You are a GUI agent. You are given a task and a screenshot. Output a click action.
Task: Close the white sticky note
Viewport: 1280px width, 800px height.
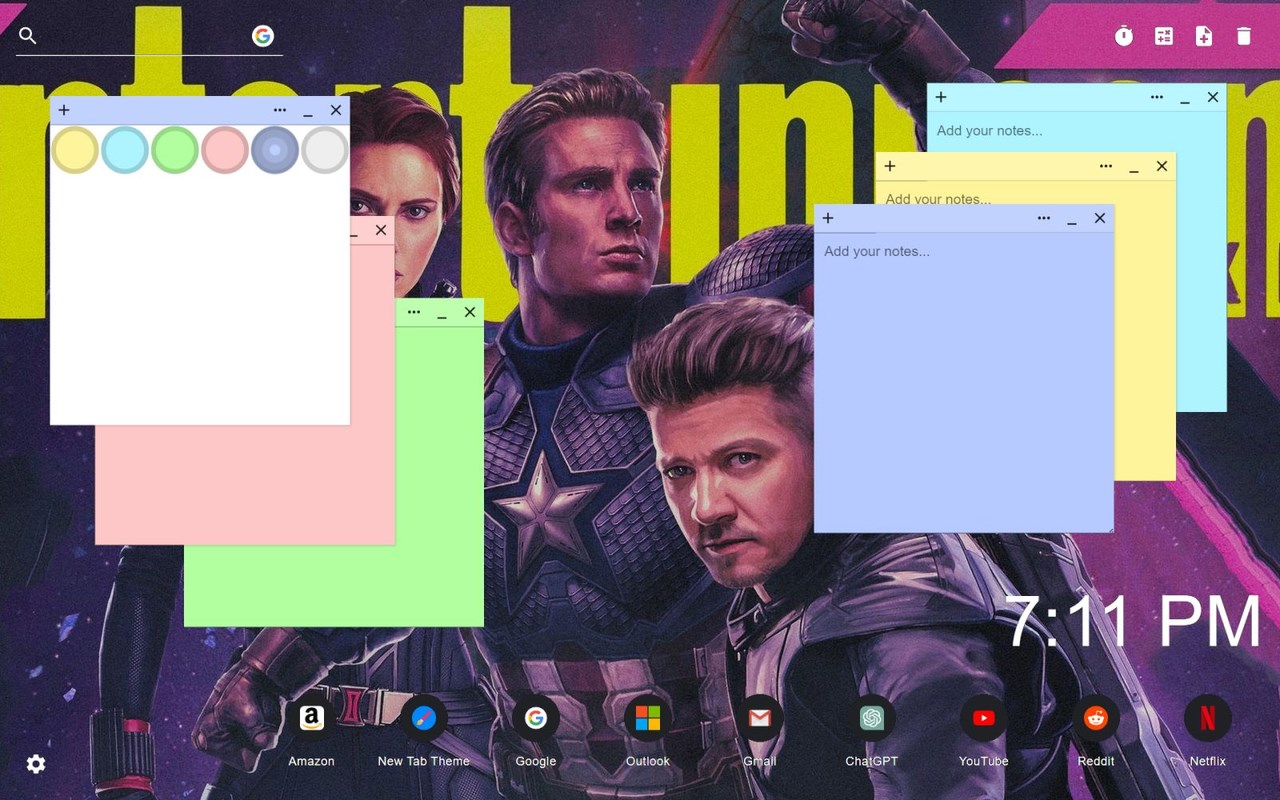pyautogui.click(x=336, y=110)
